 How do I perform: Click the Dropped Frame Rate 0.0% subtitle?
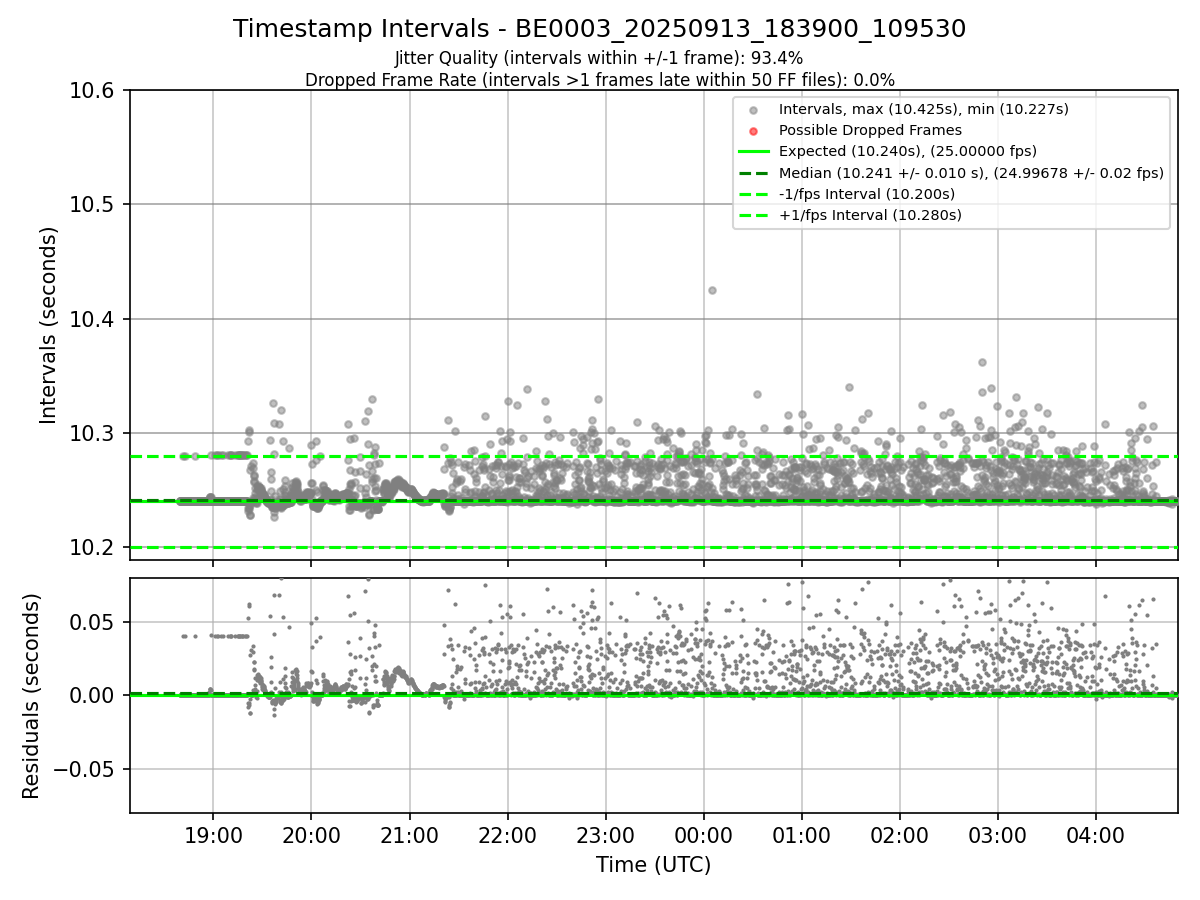pyautogui.click(x=600, y=80)
